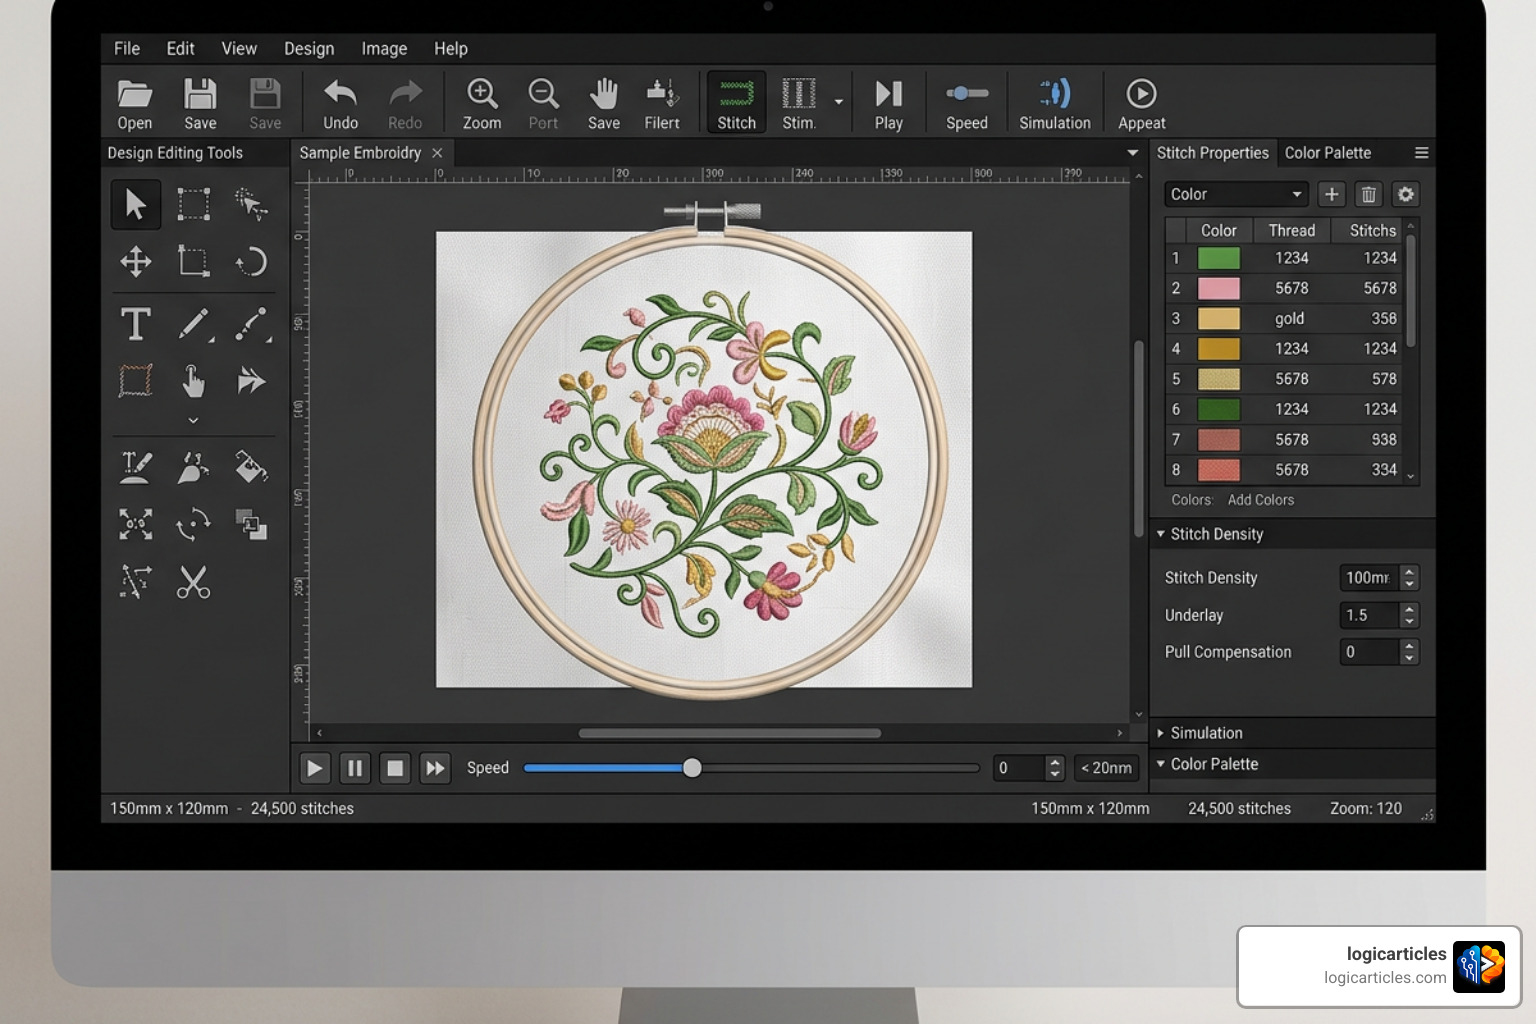Open the Image menu
Image resolution: width=1536 pixels, height=1024 pixels.
coord(384,48)
